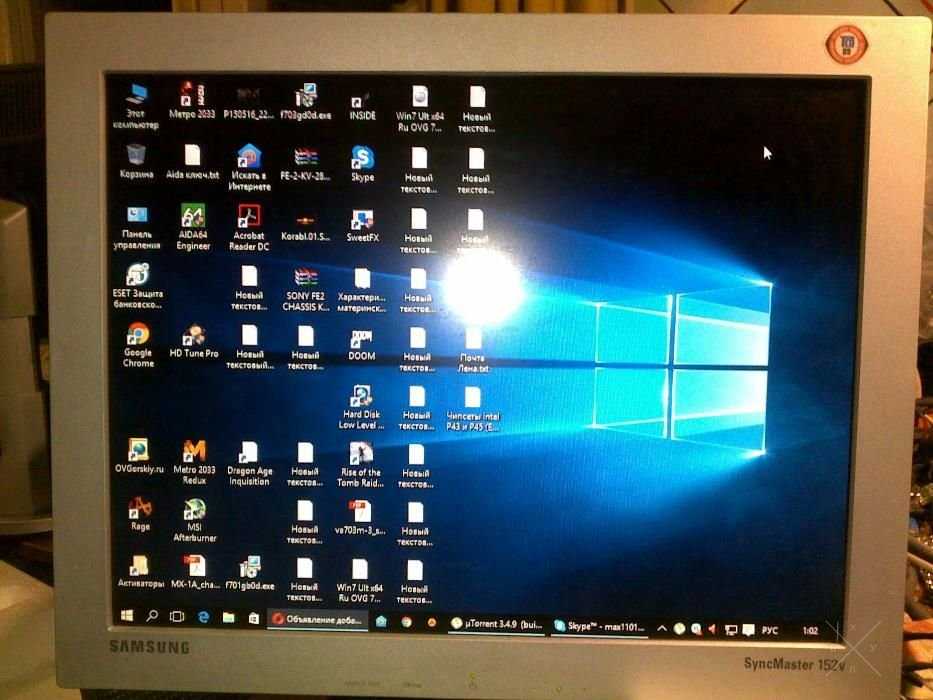Open the Этот компьютер desktop icon
The height and width of the screenshot is (700, 933).
pos(136,106)
